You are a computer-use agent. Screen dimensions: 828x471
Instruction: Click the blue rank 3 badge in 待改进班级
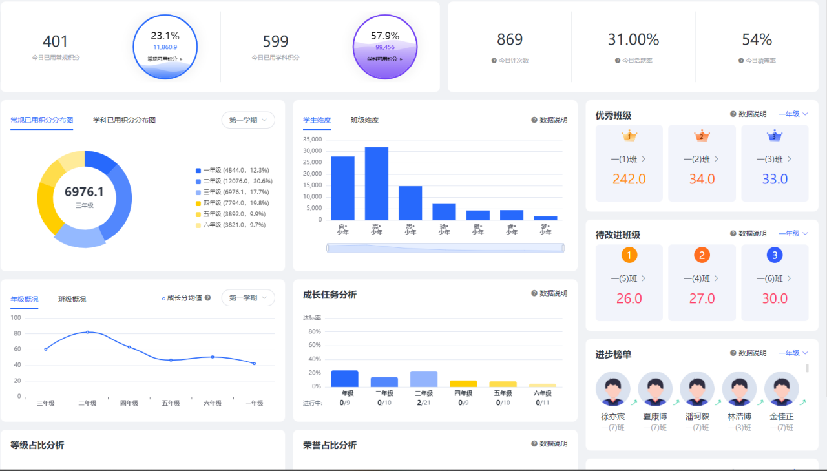774,255
